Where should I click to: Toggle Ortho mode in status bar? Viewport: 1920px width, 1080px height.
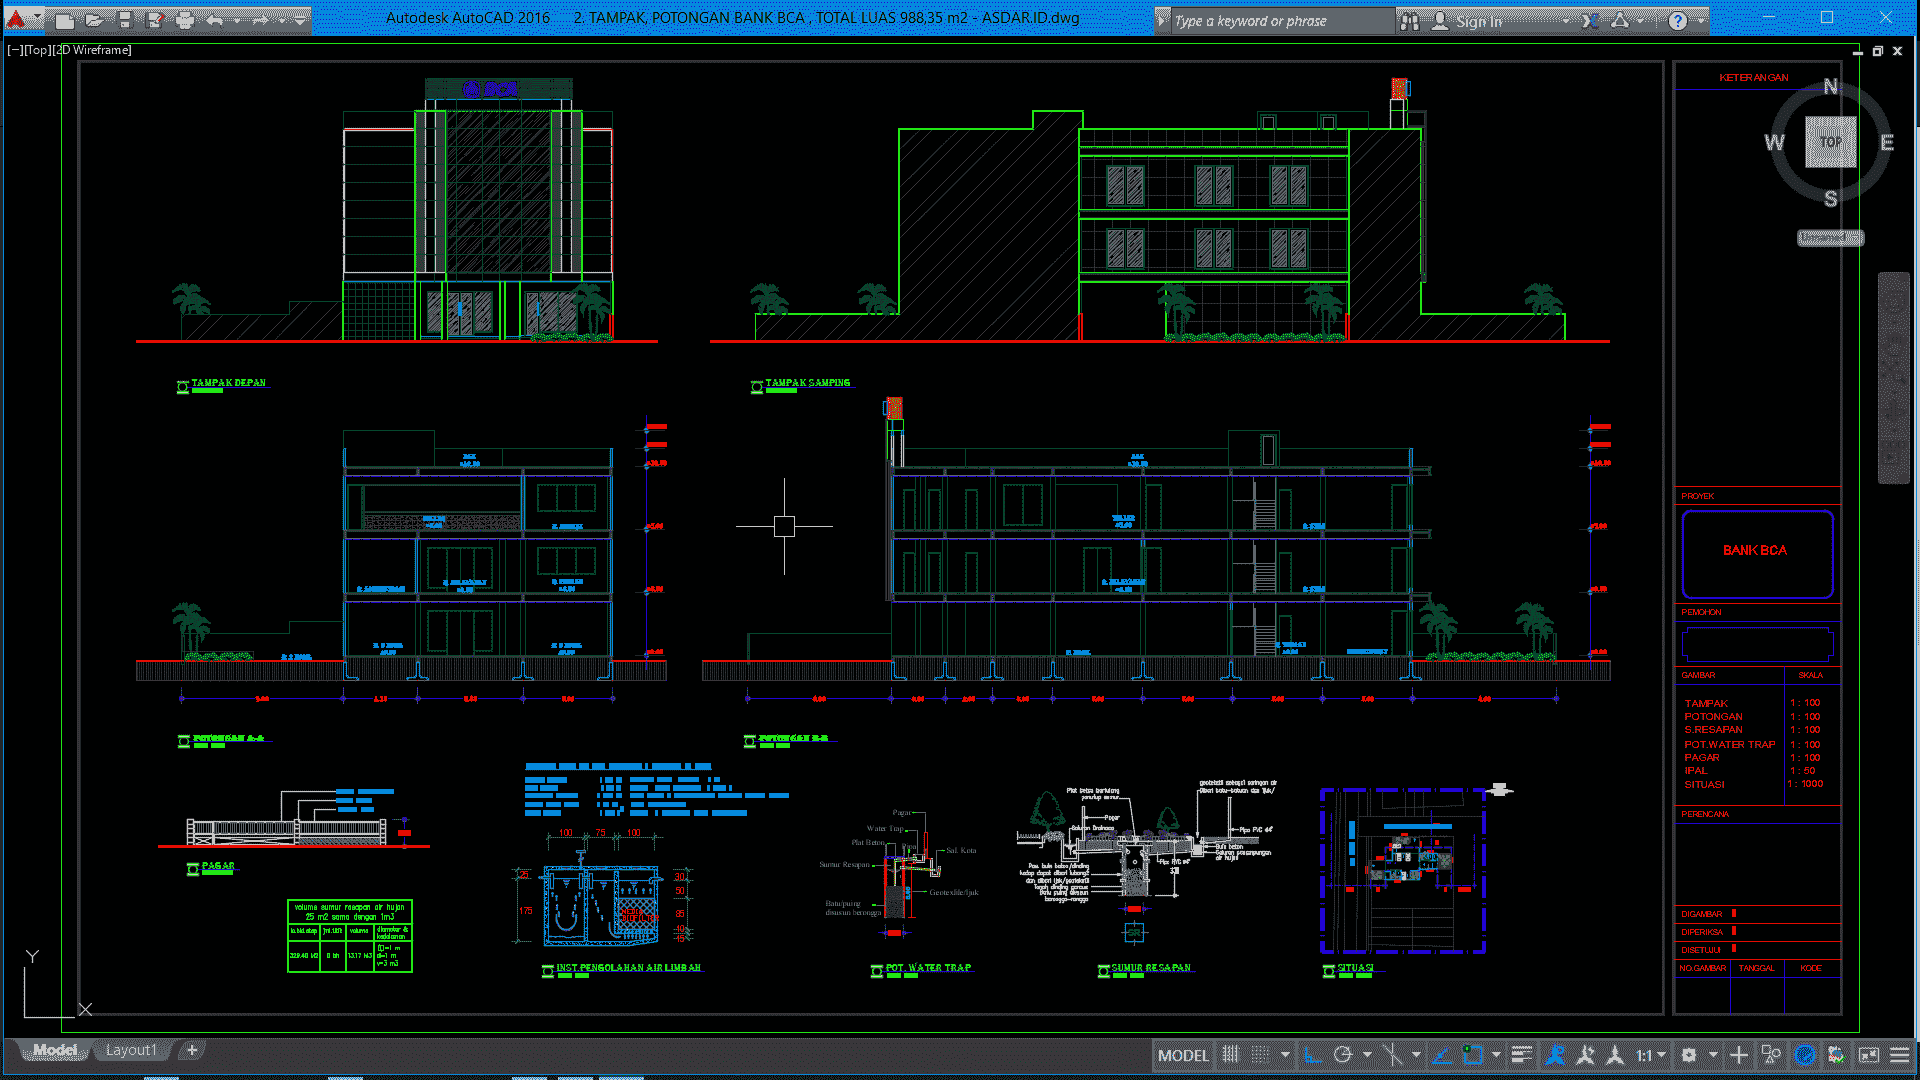point(1313,1054)
